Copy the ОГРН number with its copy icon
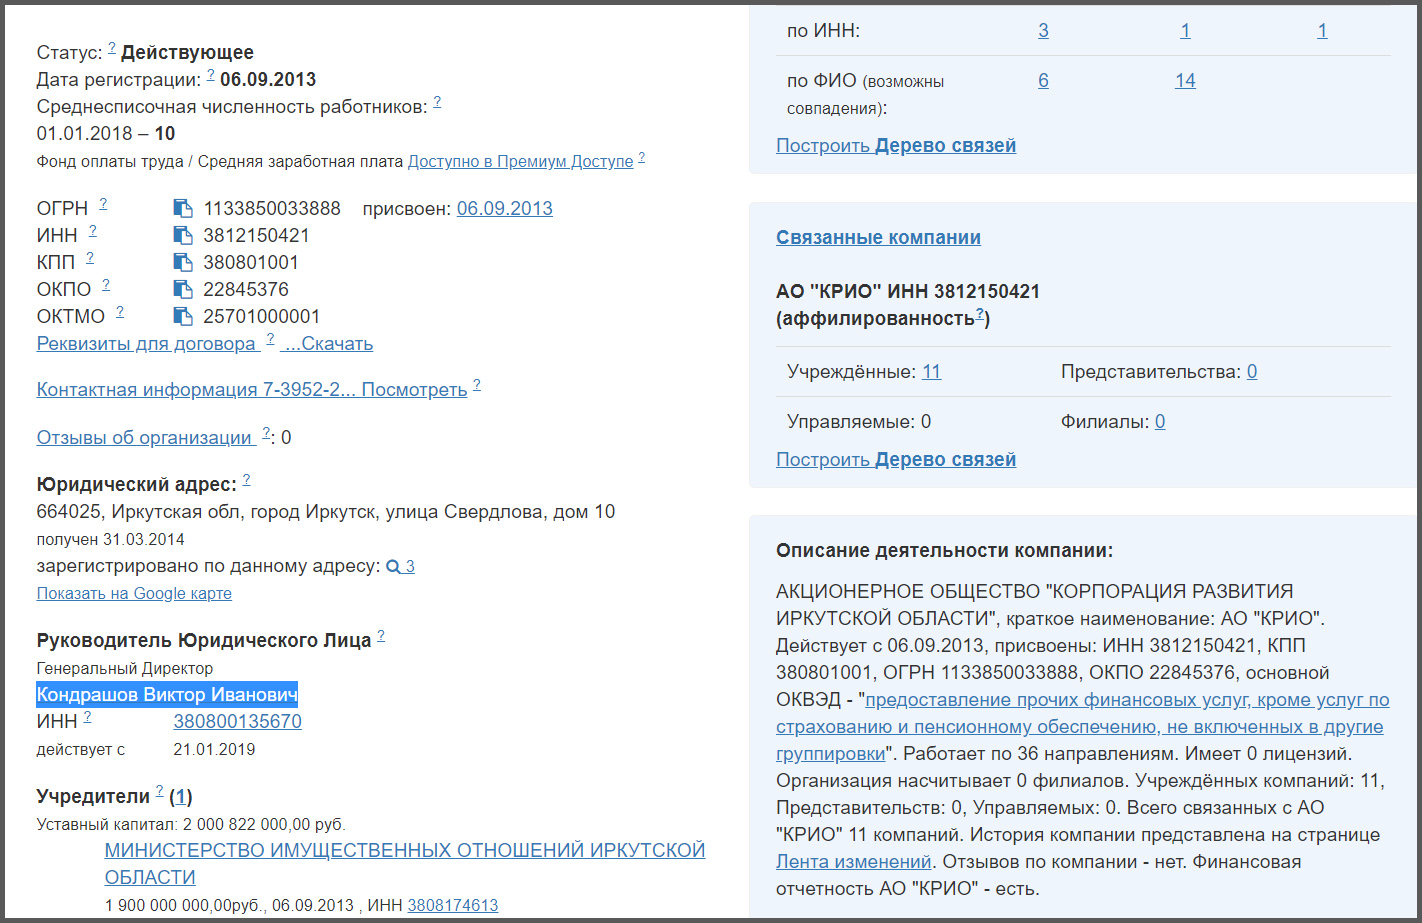Screen dimensions: 1422x923 pos(183,208)
